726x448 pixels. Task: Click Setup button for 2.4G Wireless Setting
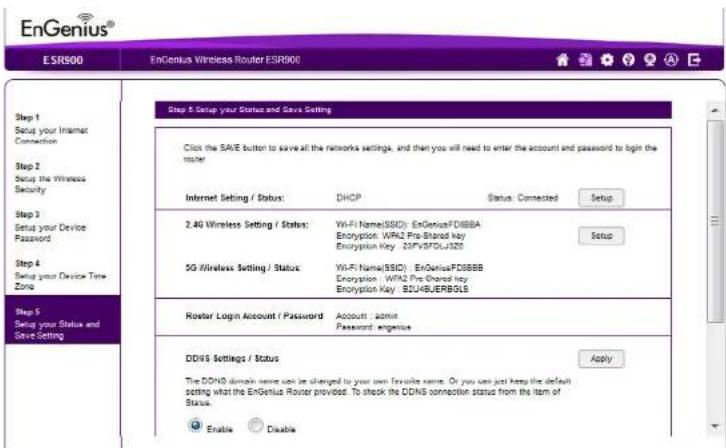(x=601, y=236)
